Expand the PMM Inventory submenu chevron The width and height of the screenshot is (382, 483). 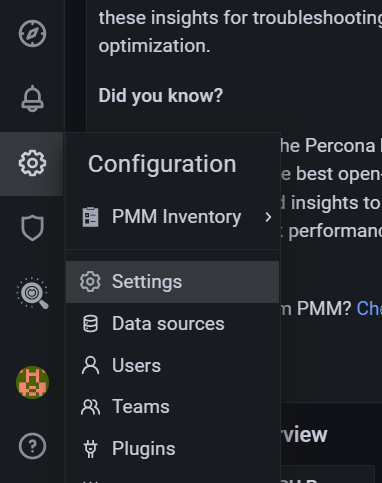pos(268,217)
